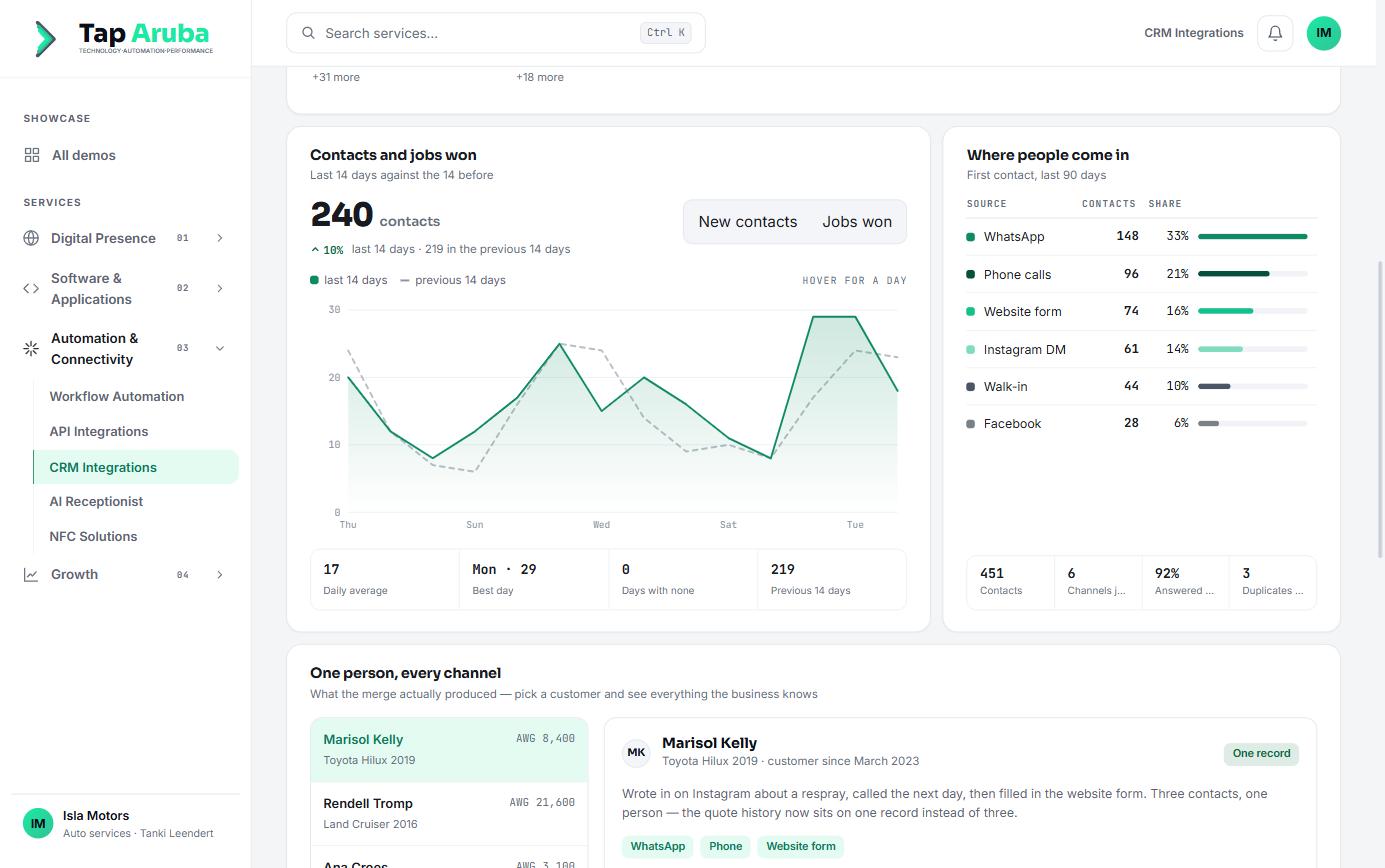Click the All demos grid icon

pyautogui.click(x=32, y=155)
